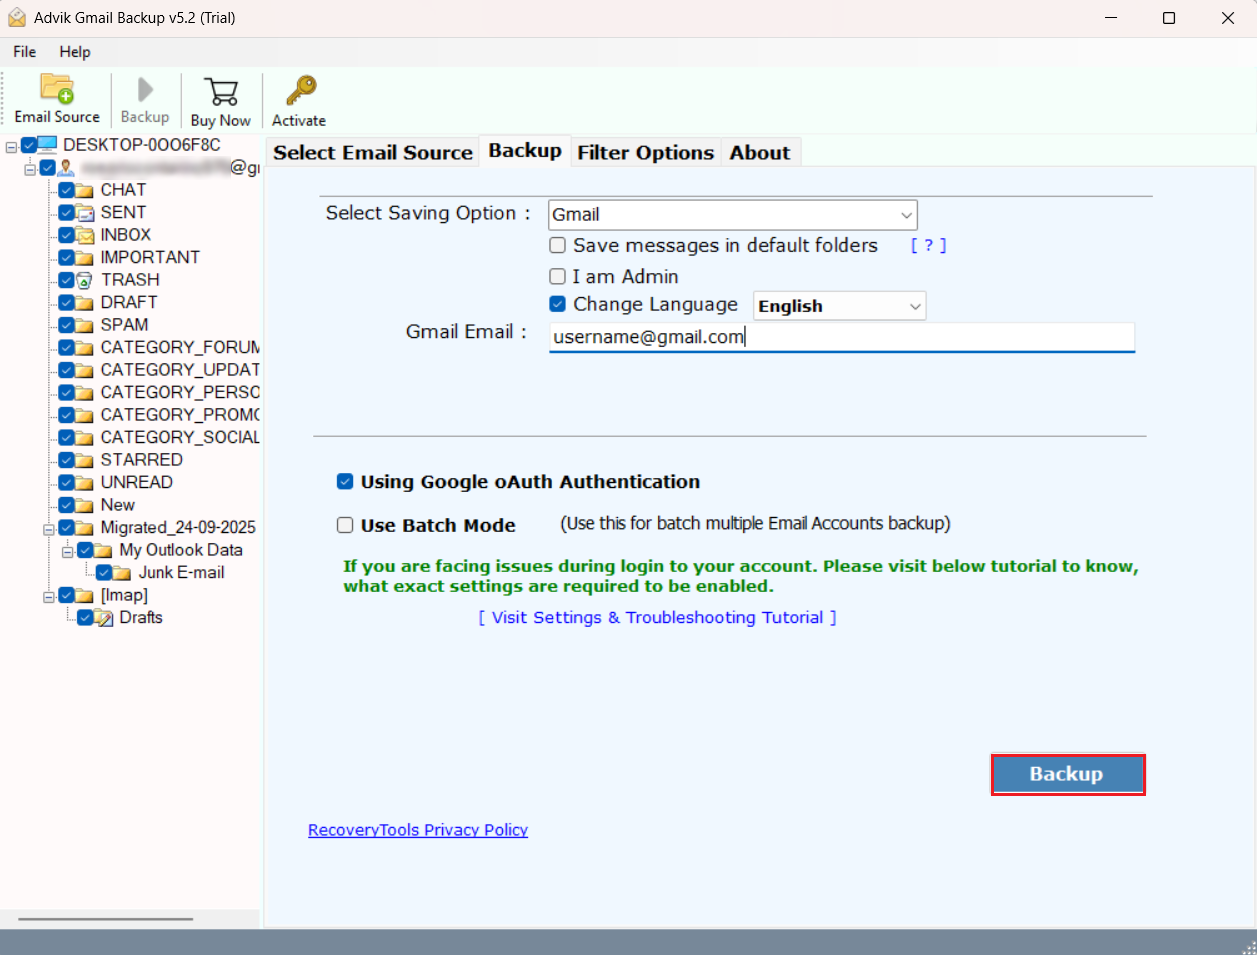1257x955 pixels.
Task: Uncheck the Change Language checkbox
Action: pos(558,304)
